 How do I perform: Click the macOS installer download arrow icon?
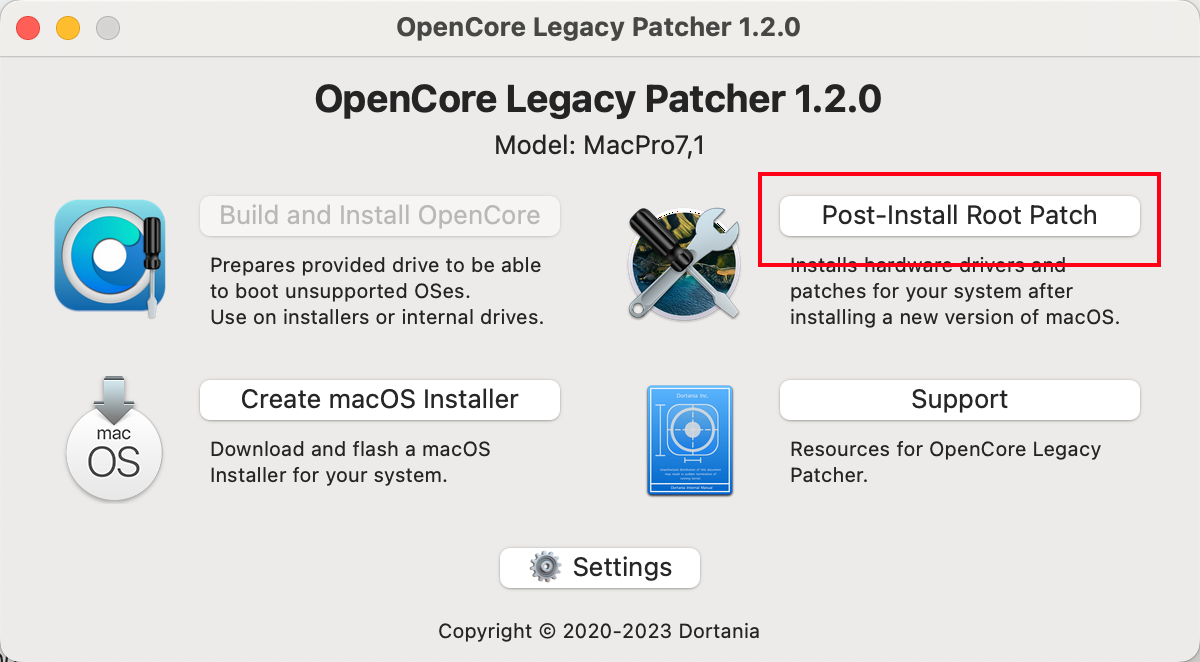tap(114, 437)
